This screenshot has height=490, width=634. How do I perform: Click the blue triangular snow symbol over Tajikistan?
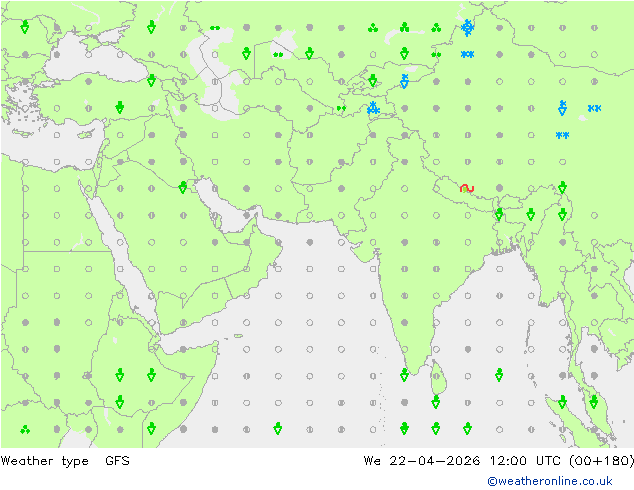373,108
